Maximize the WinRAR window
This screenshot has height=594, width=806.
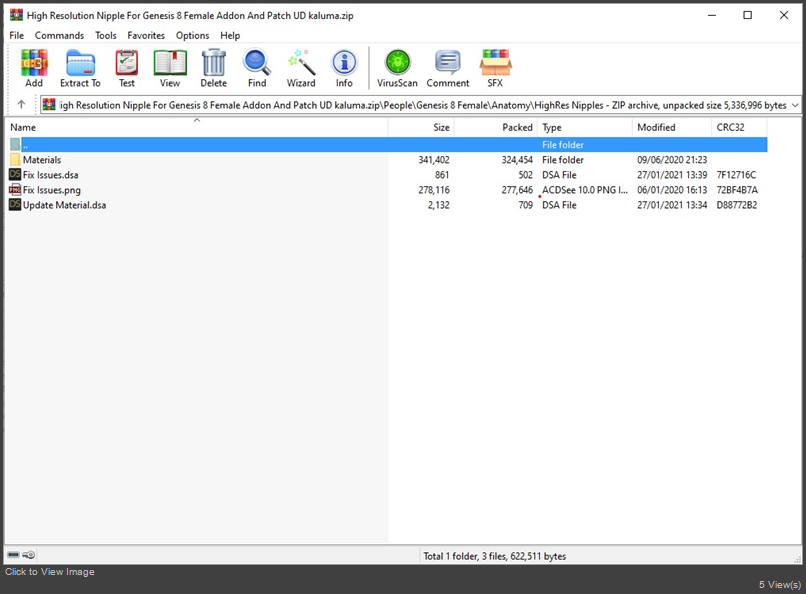tap(747, 15)
